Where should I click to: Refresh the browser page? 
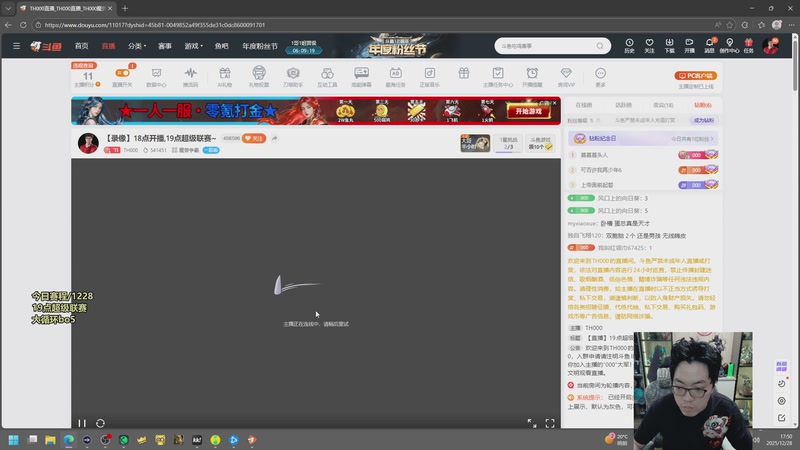[23, 24]
